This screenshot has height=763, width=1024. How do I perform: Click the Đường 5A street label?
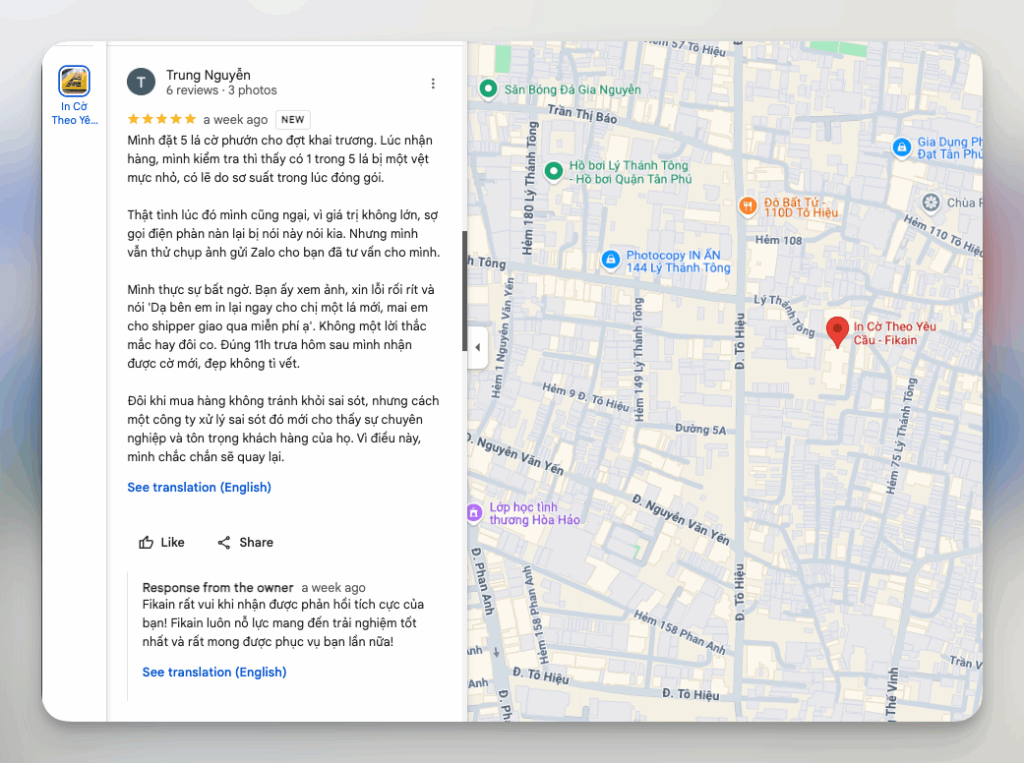point(700,429)
